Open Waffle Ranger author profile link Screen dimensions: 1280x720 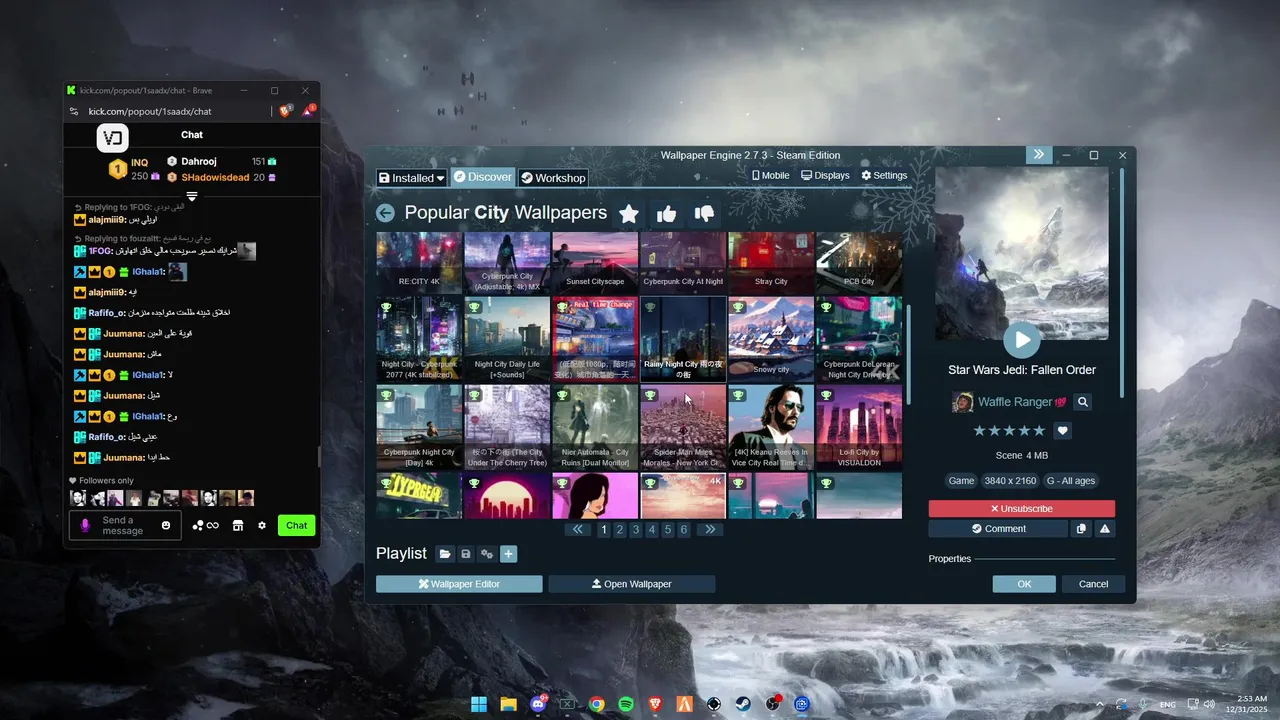coord(1015,402)
